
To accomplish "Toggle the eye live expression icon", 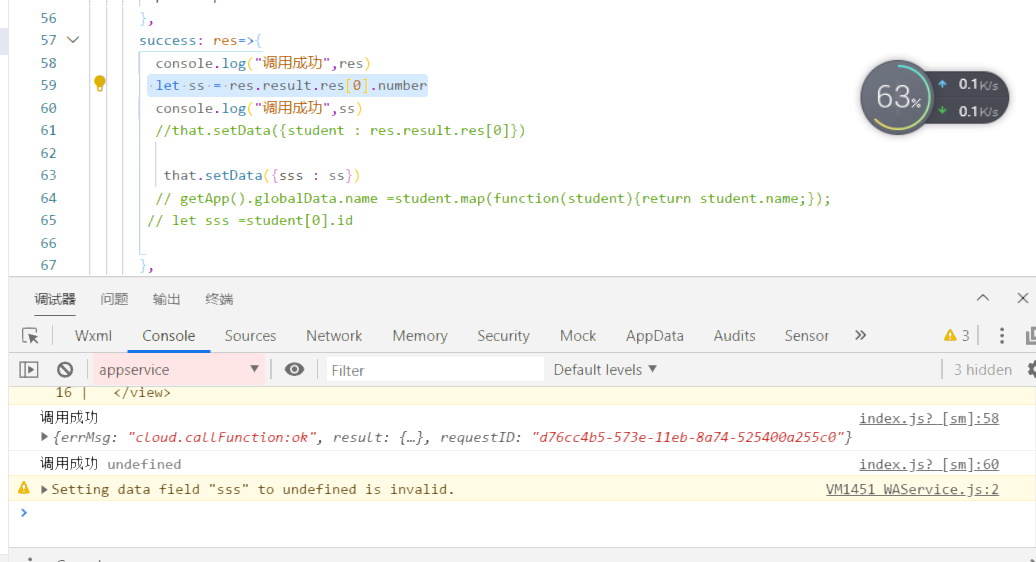I will (x=294, y=370).
